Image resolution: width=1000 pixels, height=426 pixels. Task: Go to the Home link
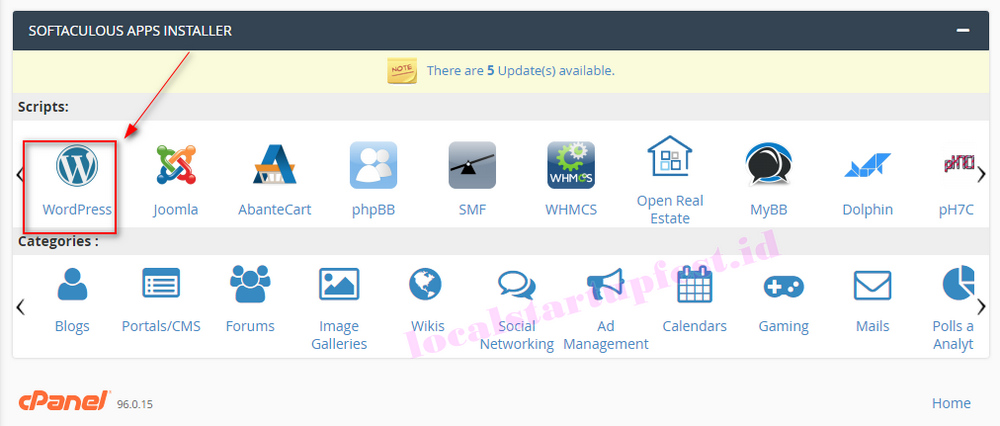coord(952,403)
